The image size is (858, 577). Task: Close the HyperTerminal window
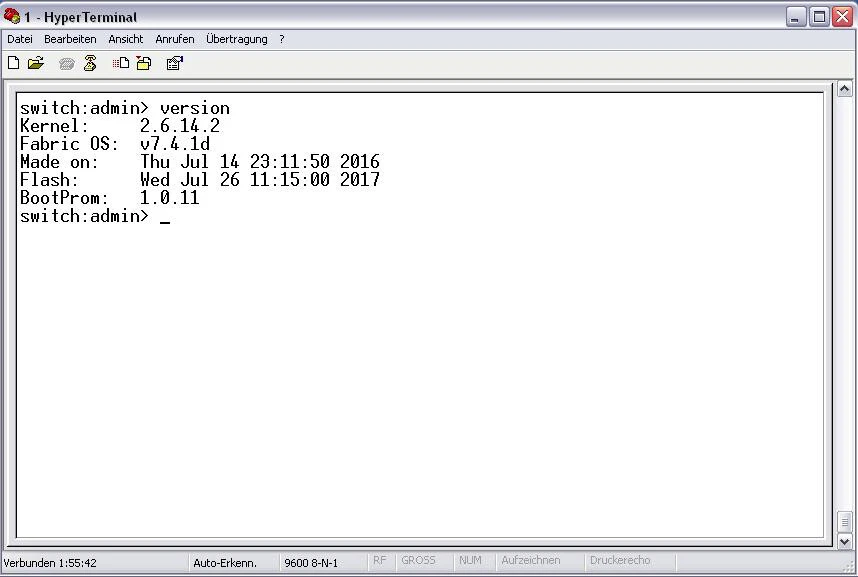[x=843, y=17]
